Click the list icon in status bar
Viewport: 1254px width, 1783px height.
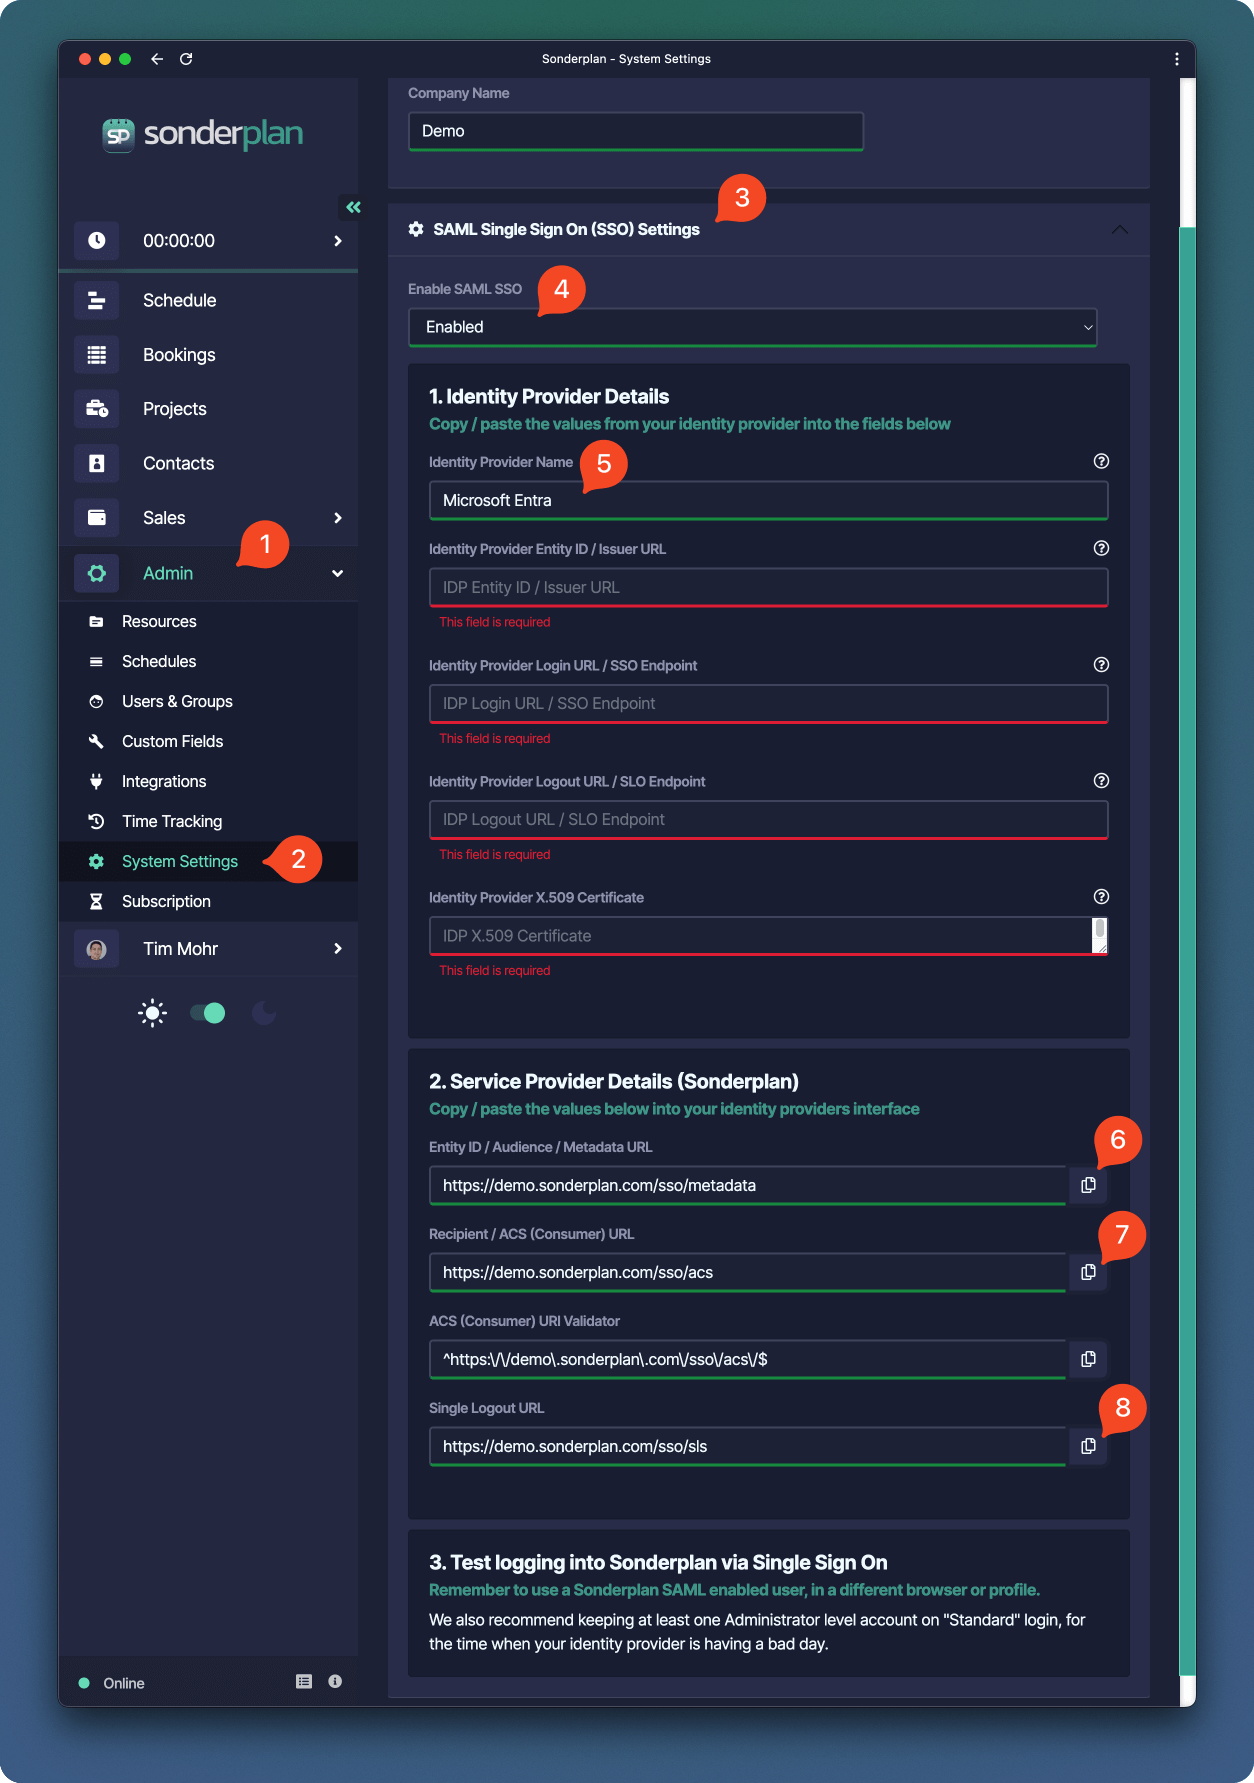coord(304,1682)
